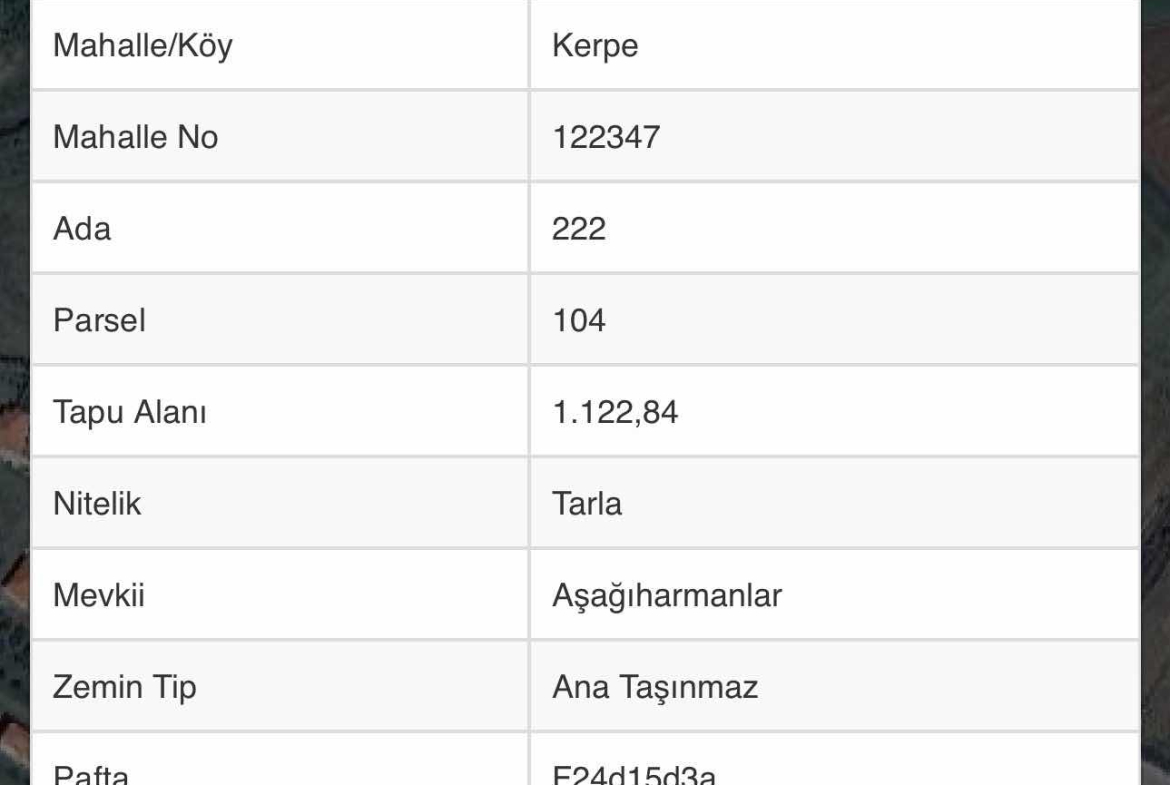The height and width of the screenshot is (785, 1170).
Task: Click the satellite map strip left of table
Action: coord(13,400)
